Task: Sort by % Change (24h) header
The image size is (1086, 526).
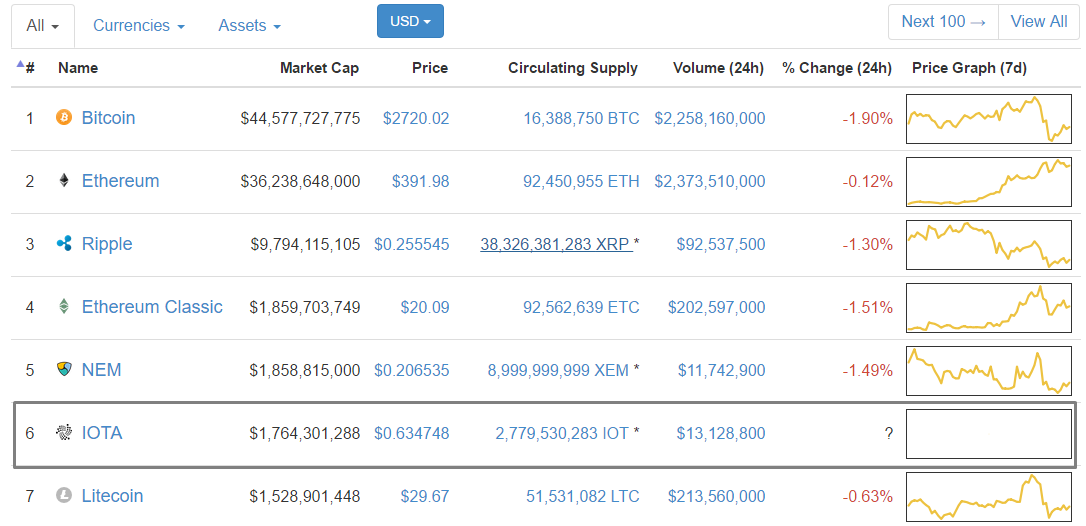Action: tap(837, 68)
